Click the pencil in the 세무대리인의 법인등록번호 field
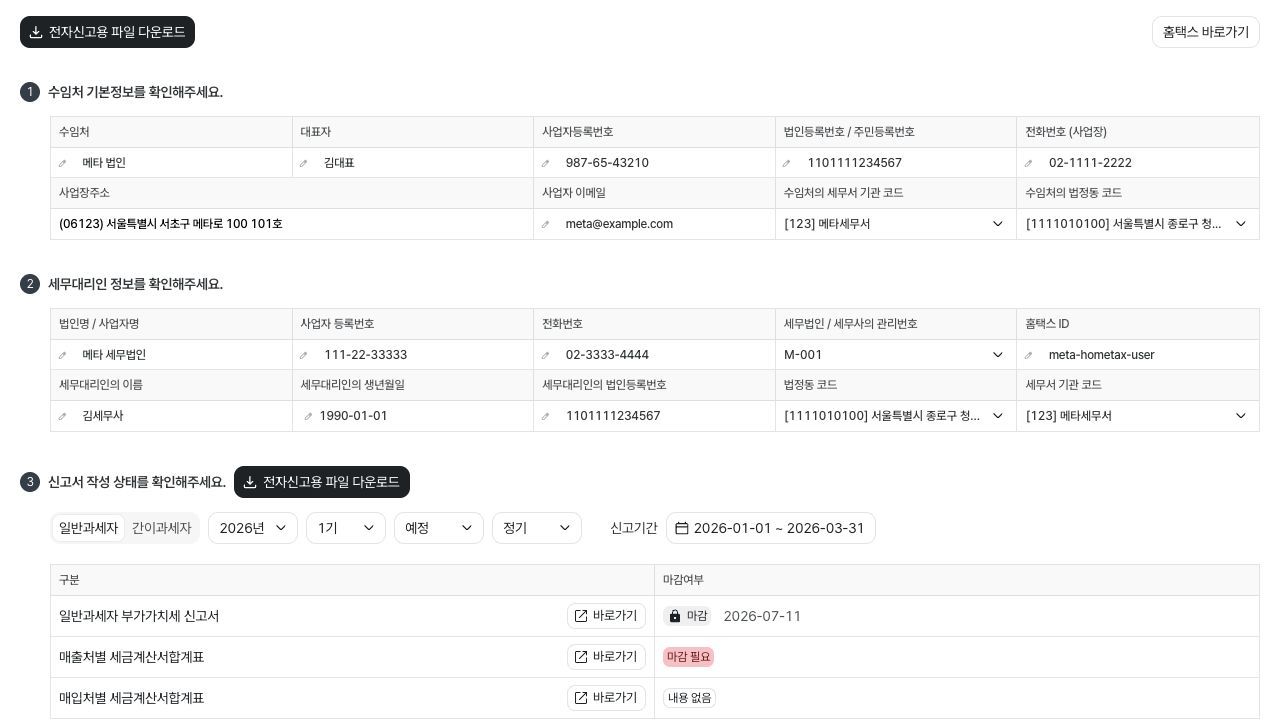 (x=546, y=416)
